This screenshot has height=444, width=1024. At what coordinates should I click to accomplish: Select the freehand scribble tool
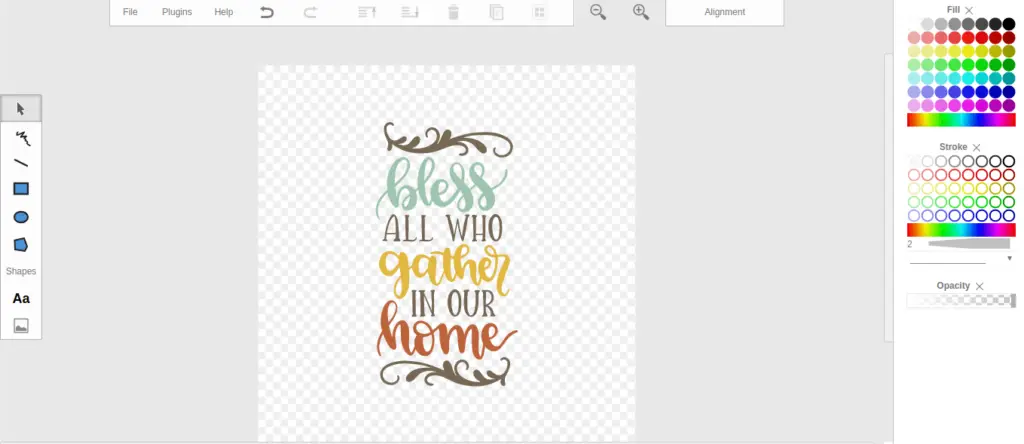[21, 137]
